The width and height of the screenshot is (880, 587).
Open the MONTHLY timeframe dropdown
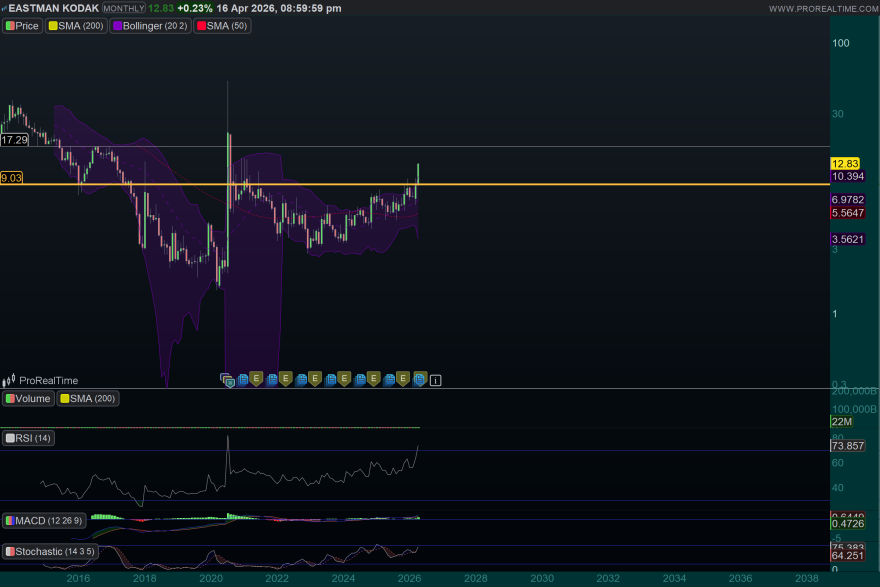125,7
